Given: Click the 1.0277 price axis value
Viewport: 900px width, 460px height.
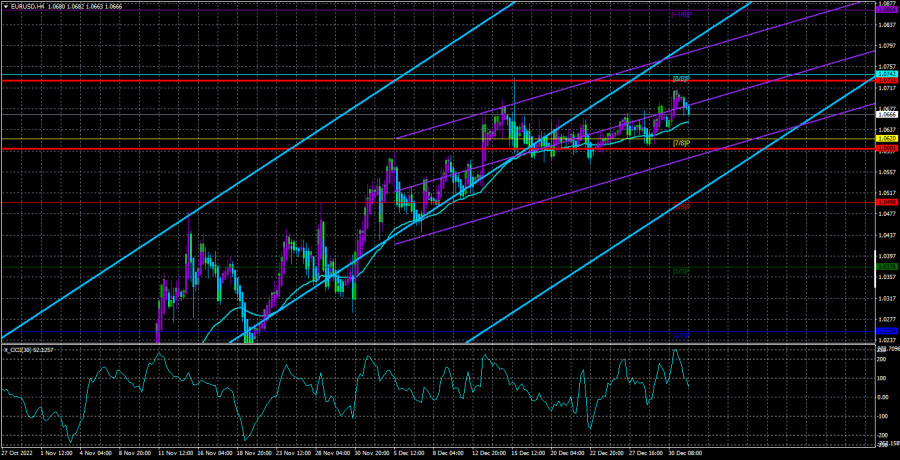Looking at the screenshot, I should (887, 319).
